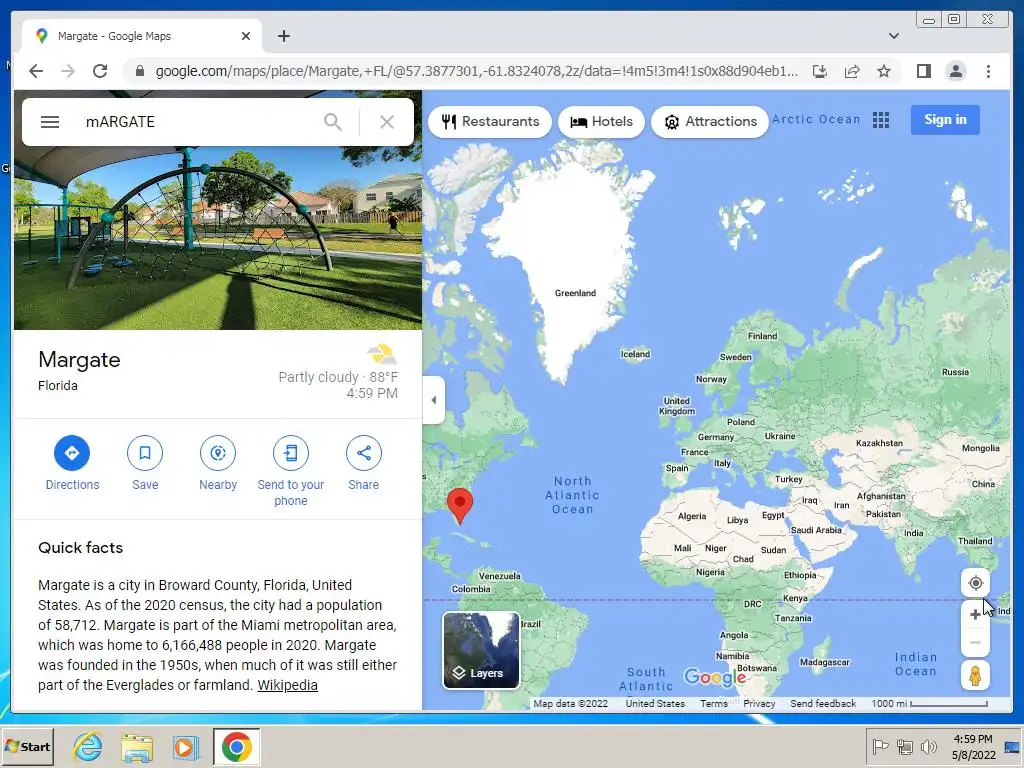Clear the search box with X

[387, 122]
